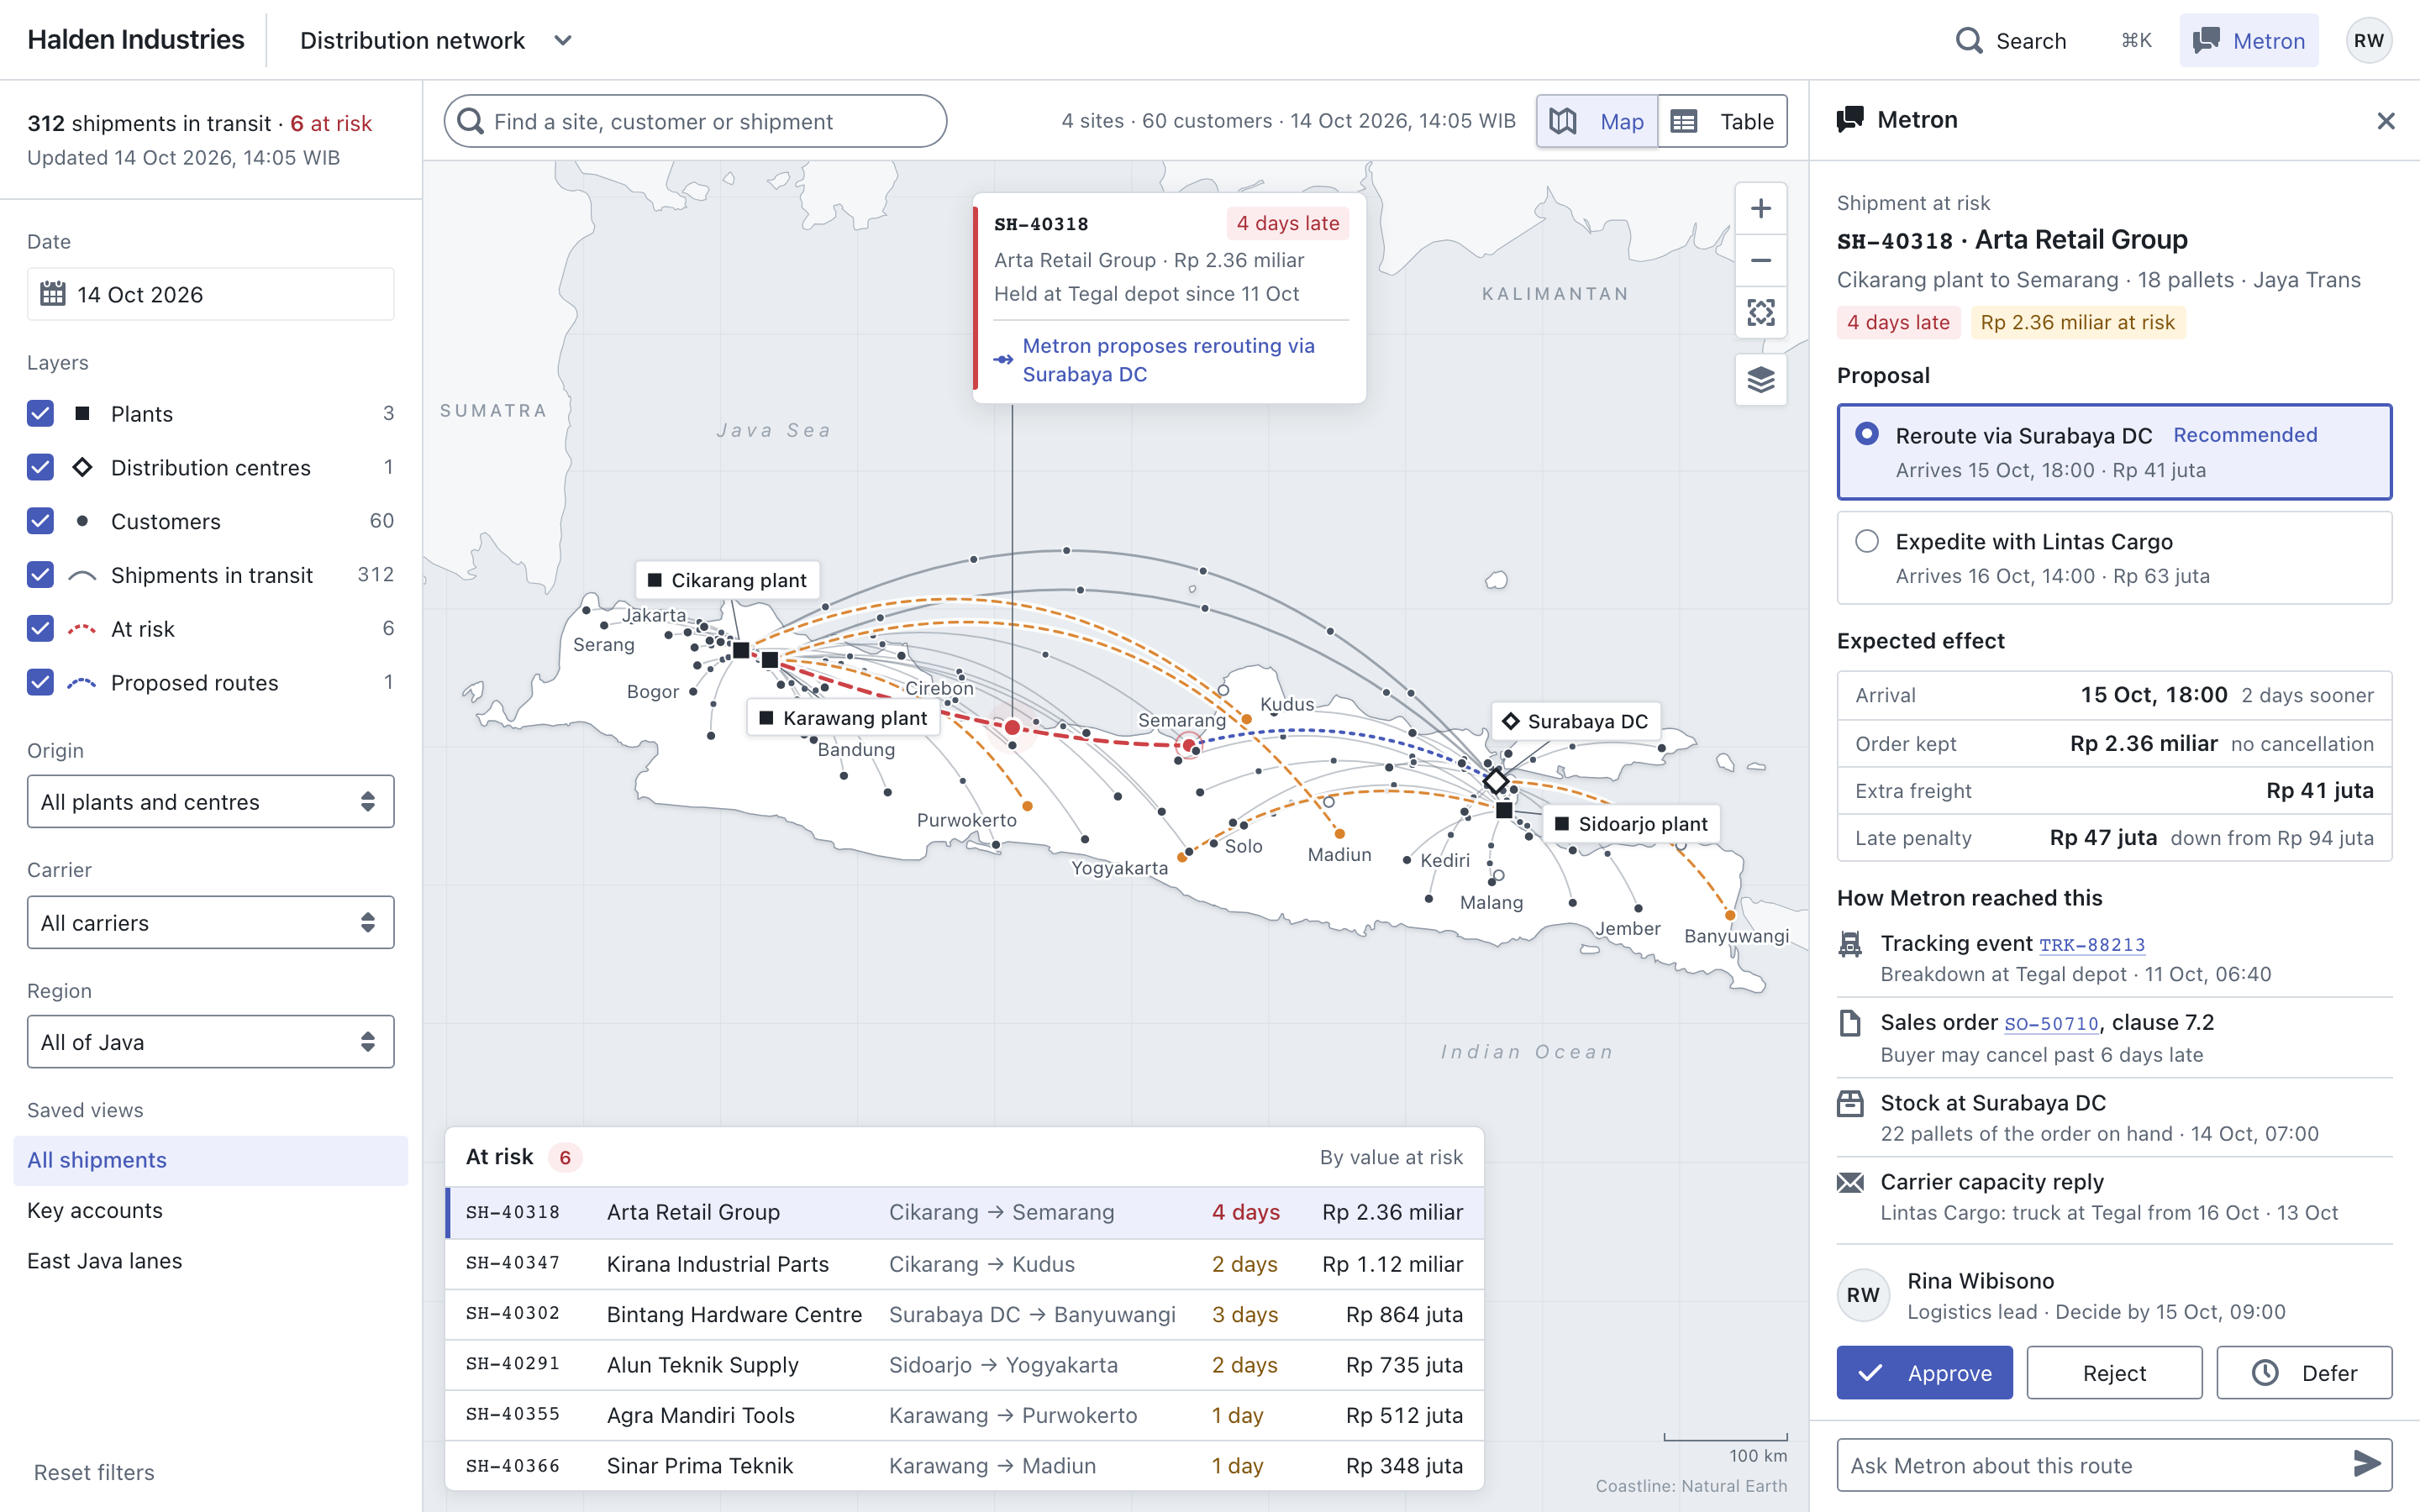Open tracking event TRK-88213 link
This screenshot has width=2420, height=1512.
pos(2092,945)
